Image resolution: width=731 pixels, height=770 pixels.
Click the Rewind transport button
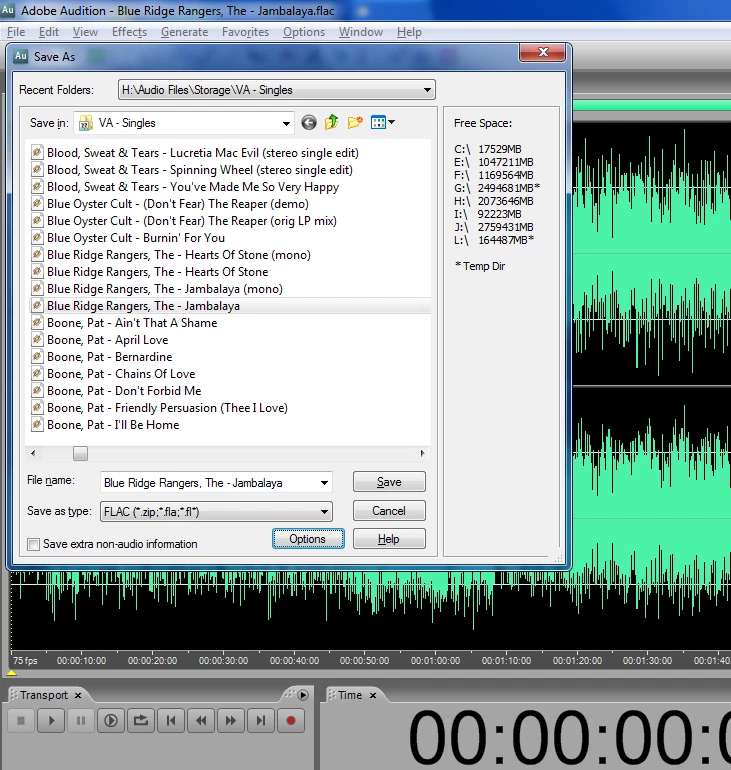point(201,720)
